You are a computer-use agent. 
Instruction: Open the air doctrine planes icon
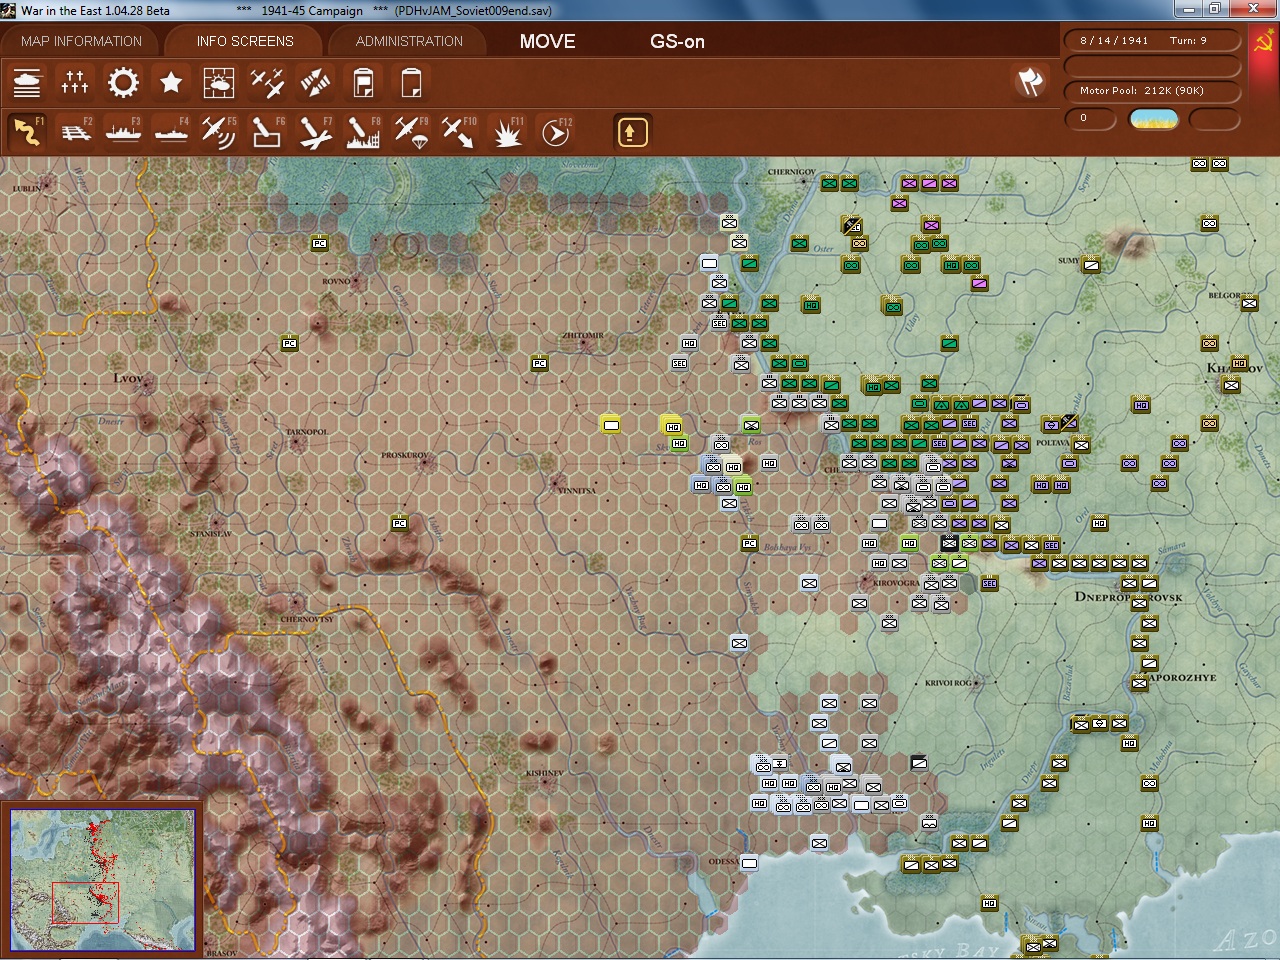pos(267,82)
